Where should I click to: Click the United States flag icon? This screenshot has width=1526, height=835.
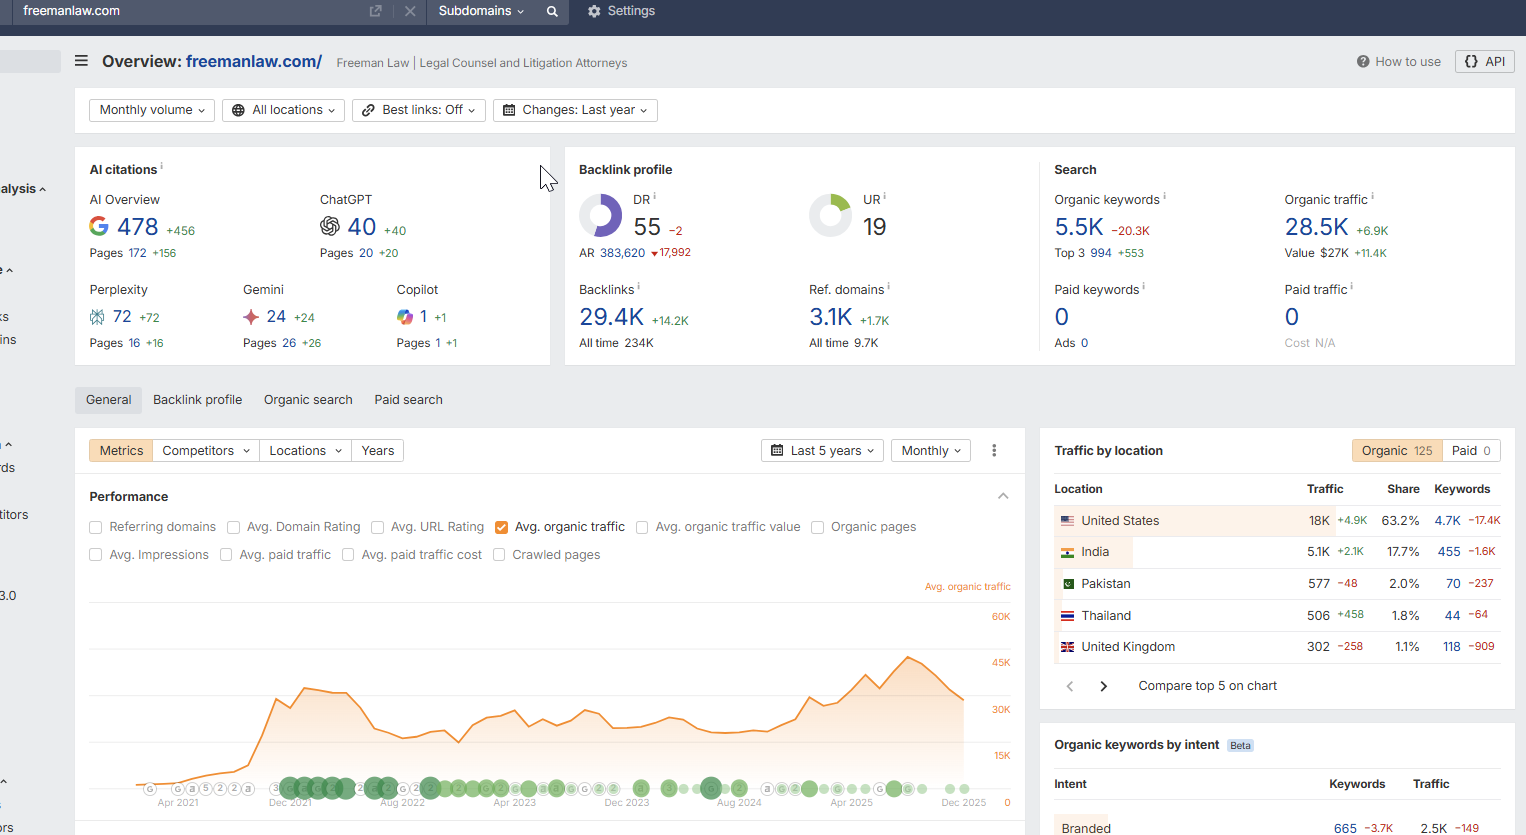[x=1068, y=521]
